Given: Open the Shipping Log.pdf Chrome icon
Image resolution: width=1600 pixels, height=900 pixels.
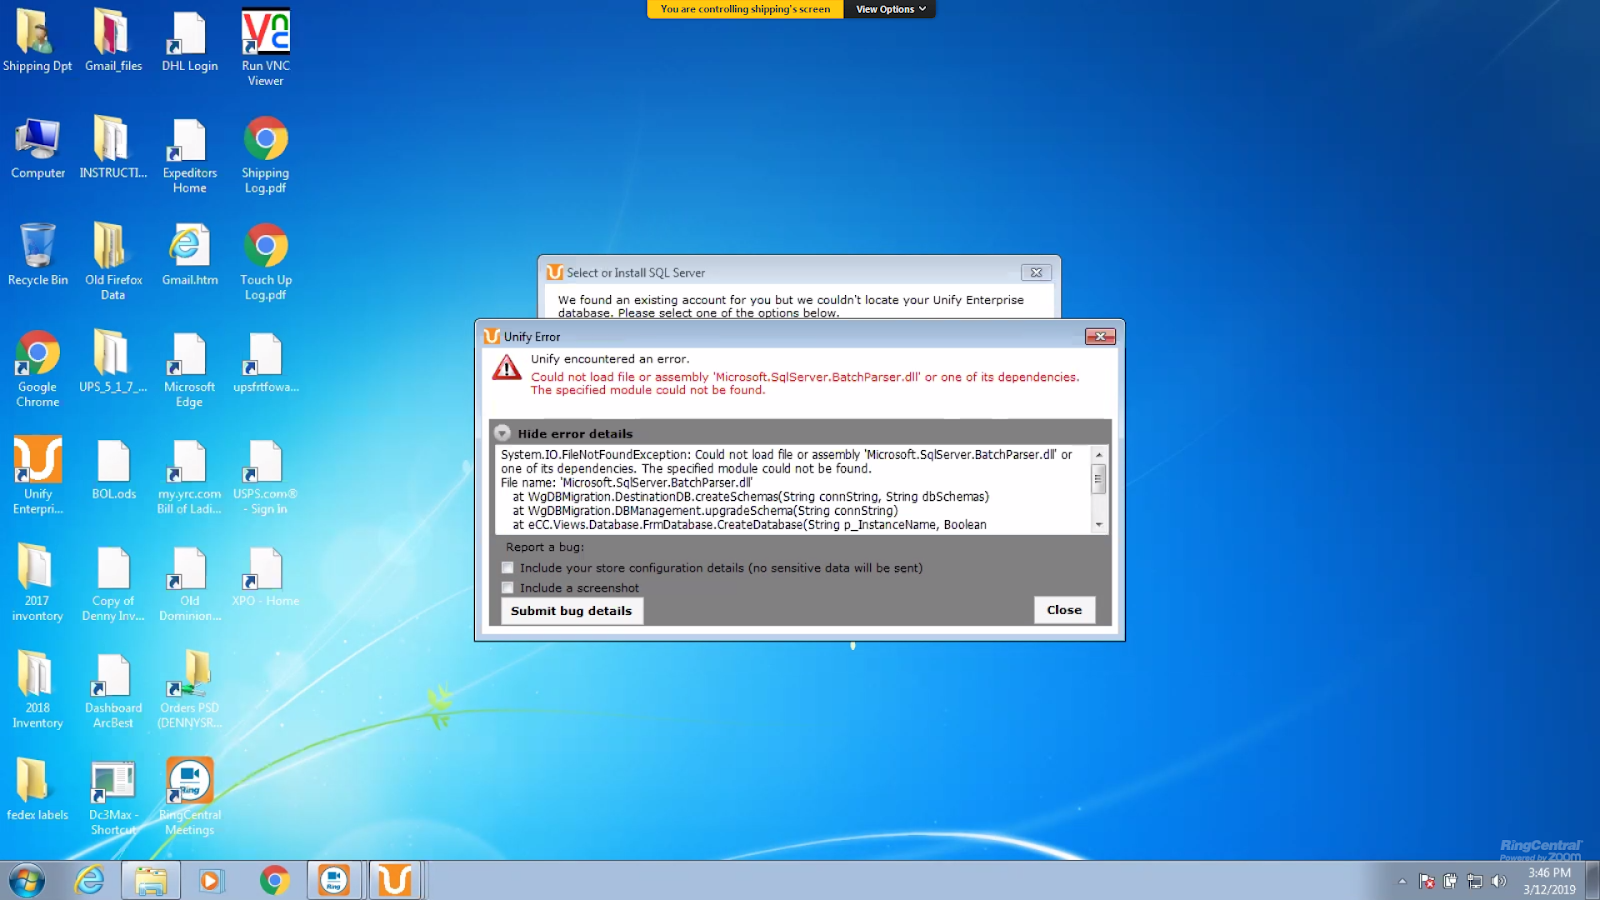Looking at the screenshot, I should point(265,154).
